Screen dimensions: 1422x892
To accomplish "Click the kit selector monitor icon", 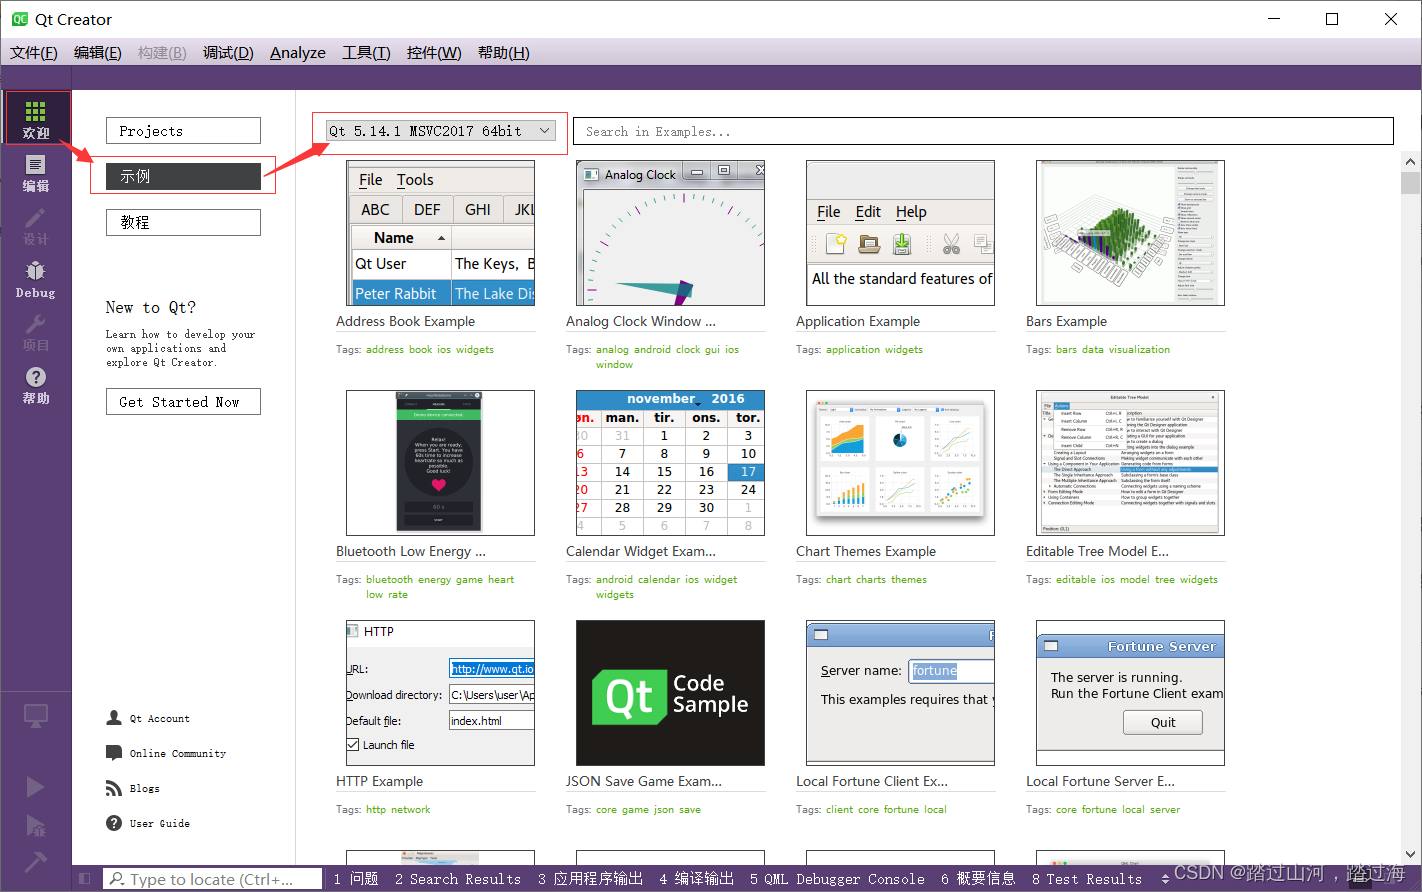I will coord(36,716).
